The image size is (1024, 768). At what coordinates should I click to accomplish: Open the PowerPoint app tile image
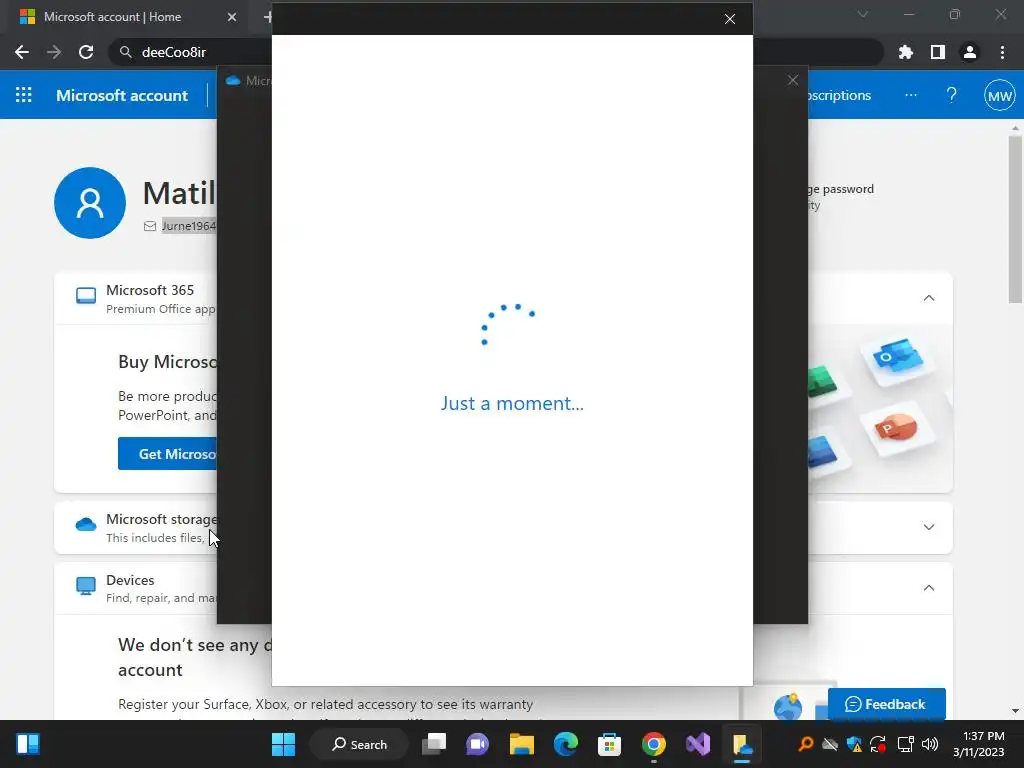(898, 429)
